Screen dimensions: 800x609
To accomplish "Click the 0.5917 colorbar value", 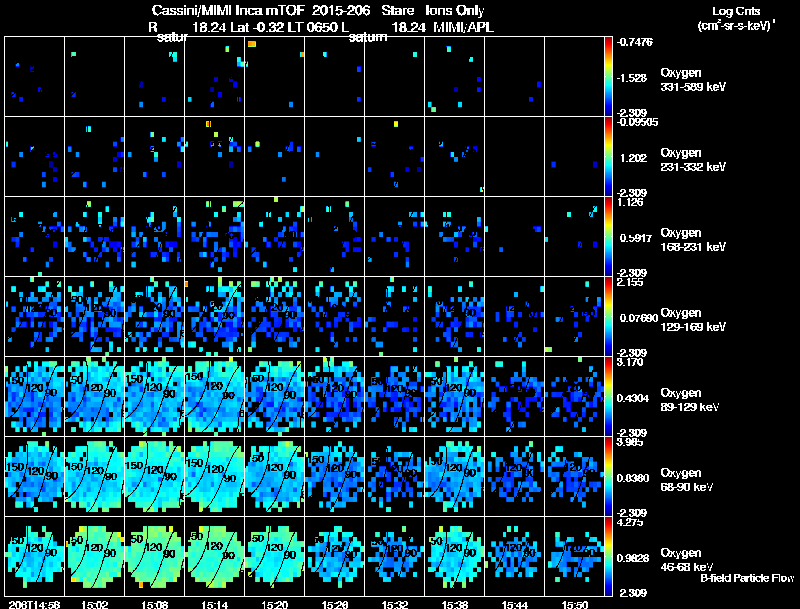I will [x=636, y=238].
